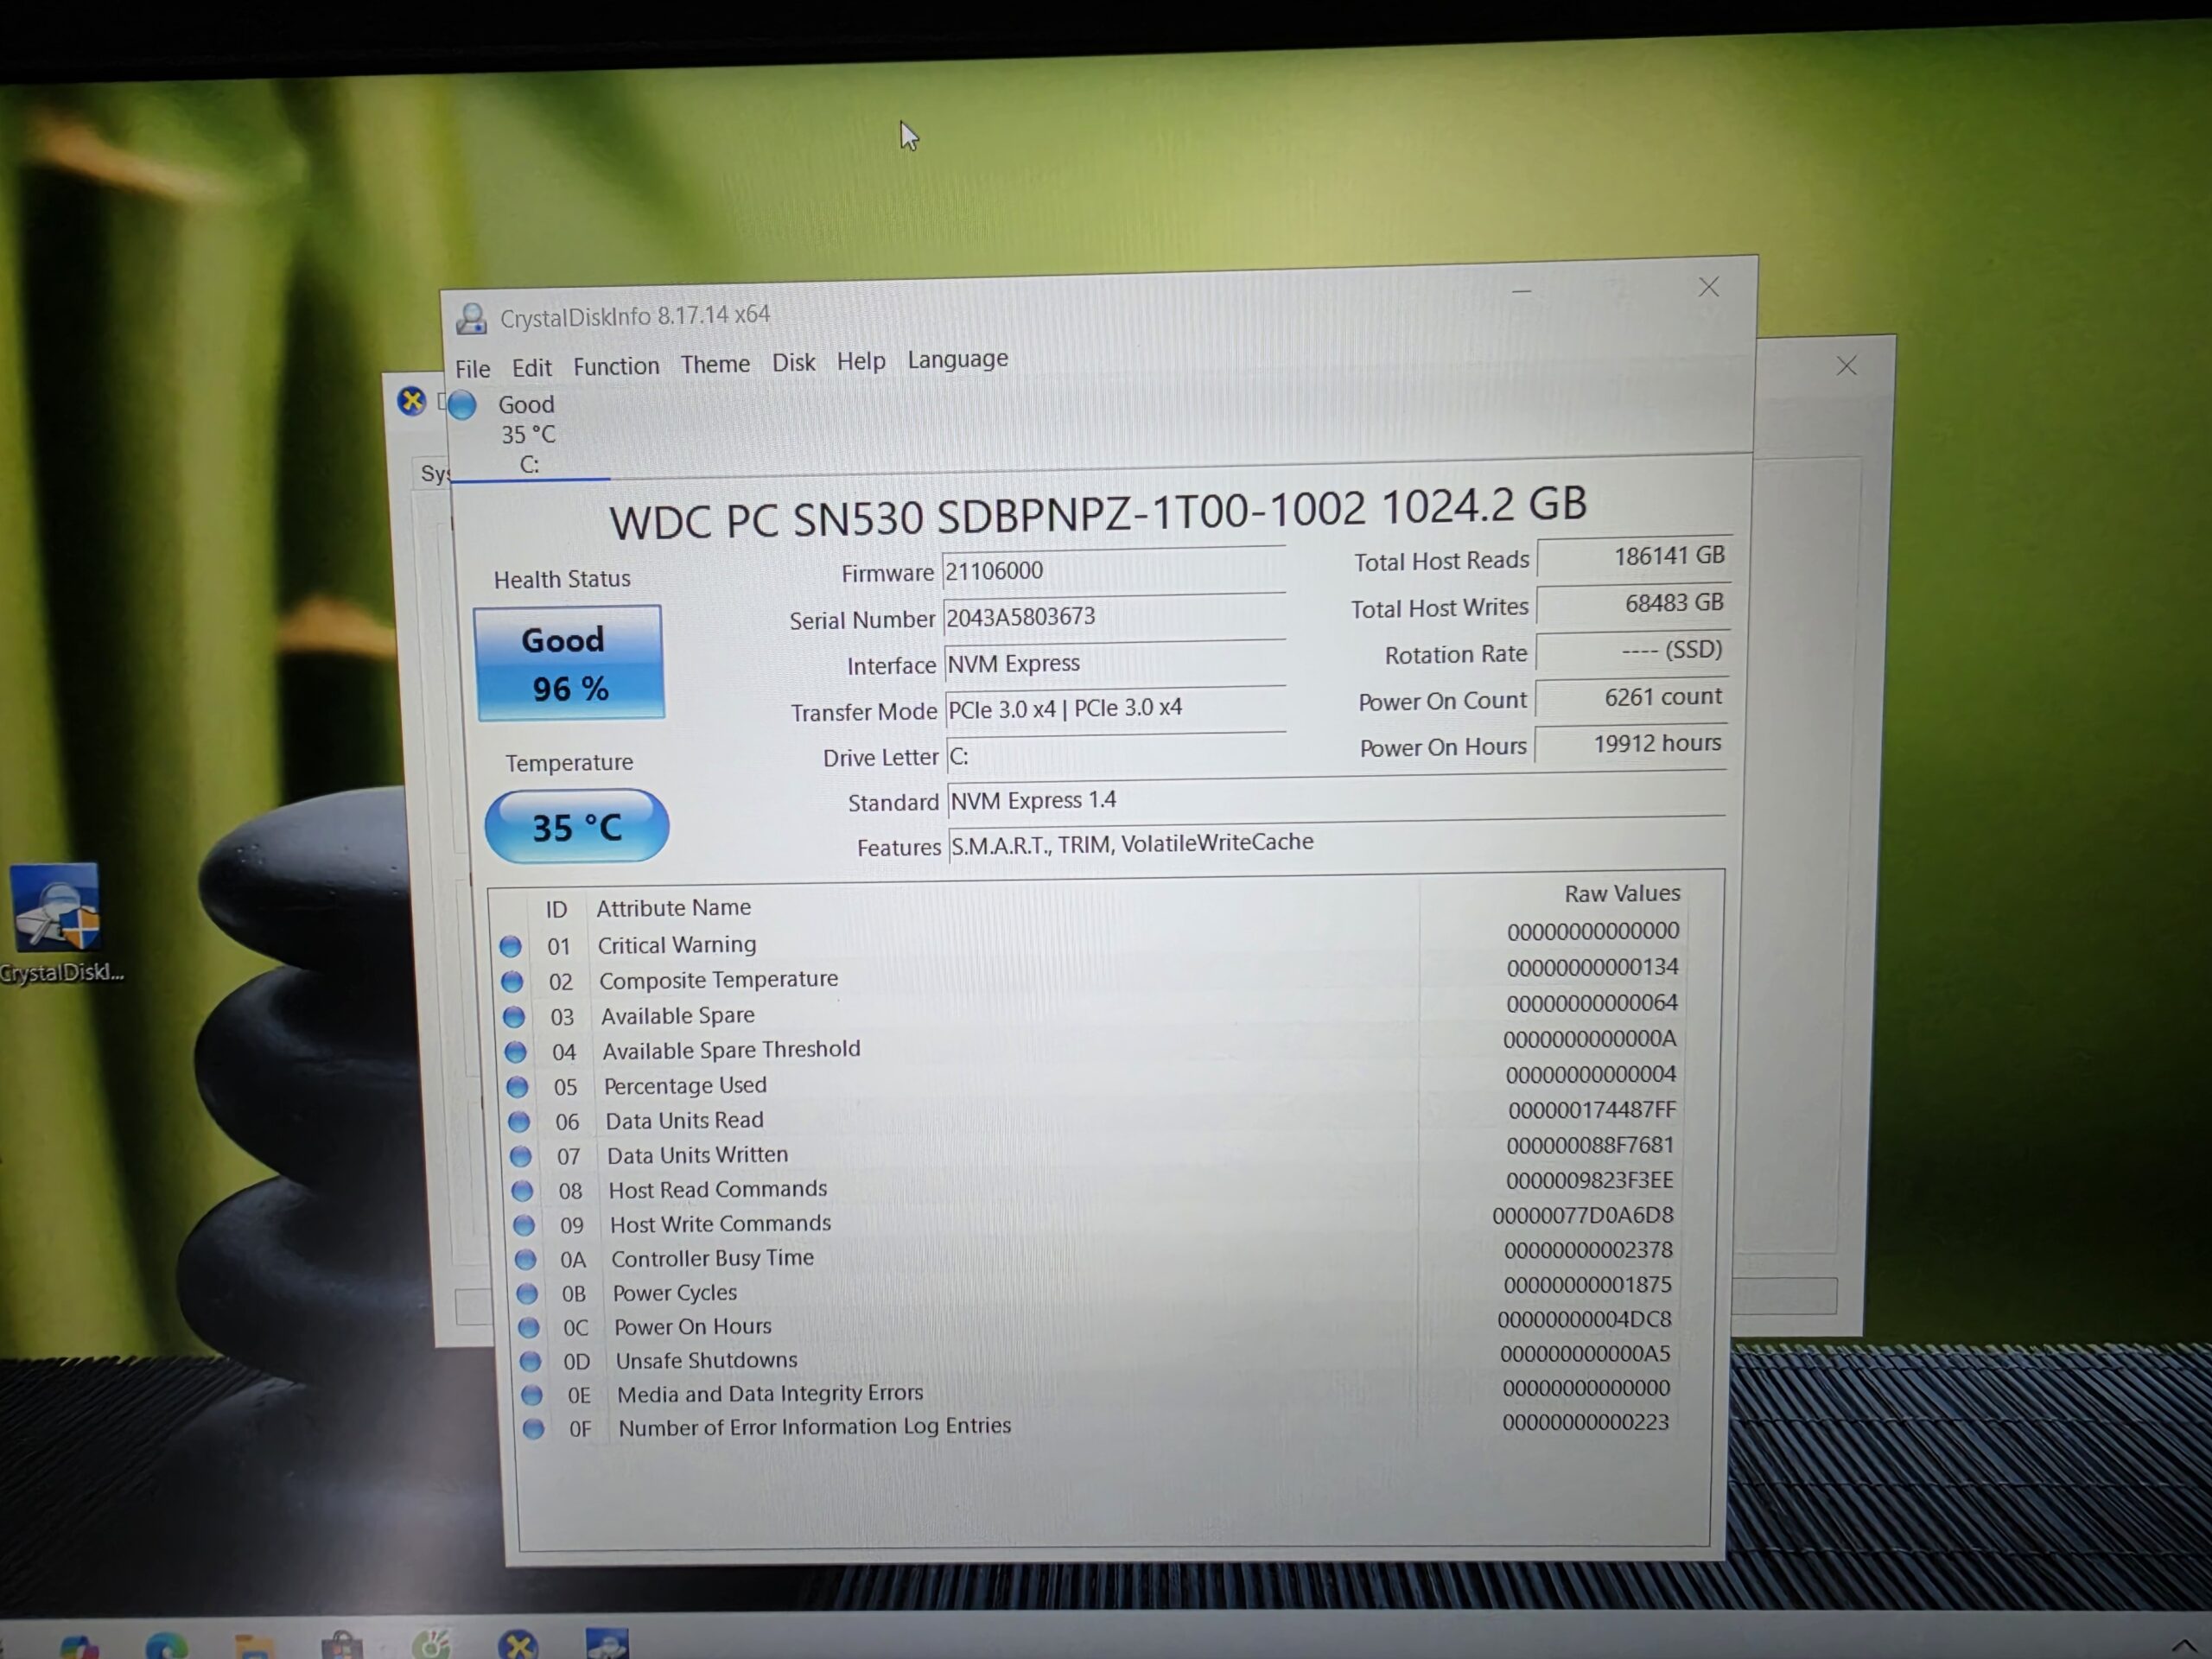Open File Explorer from the taskbar
The image size is (2212, 1659).
254,1646
